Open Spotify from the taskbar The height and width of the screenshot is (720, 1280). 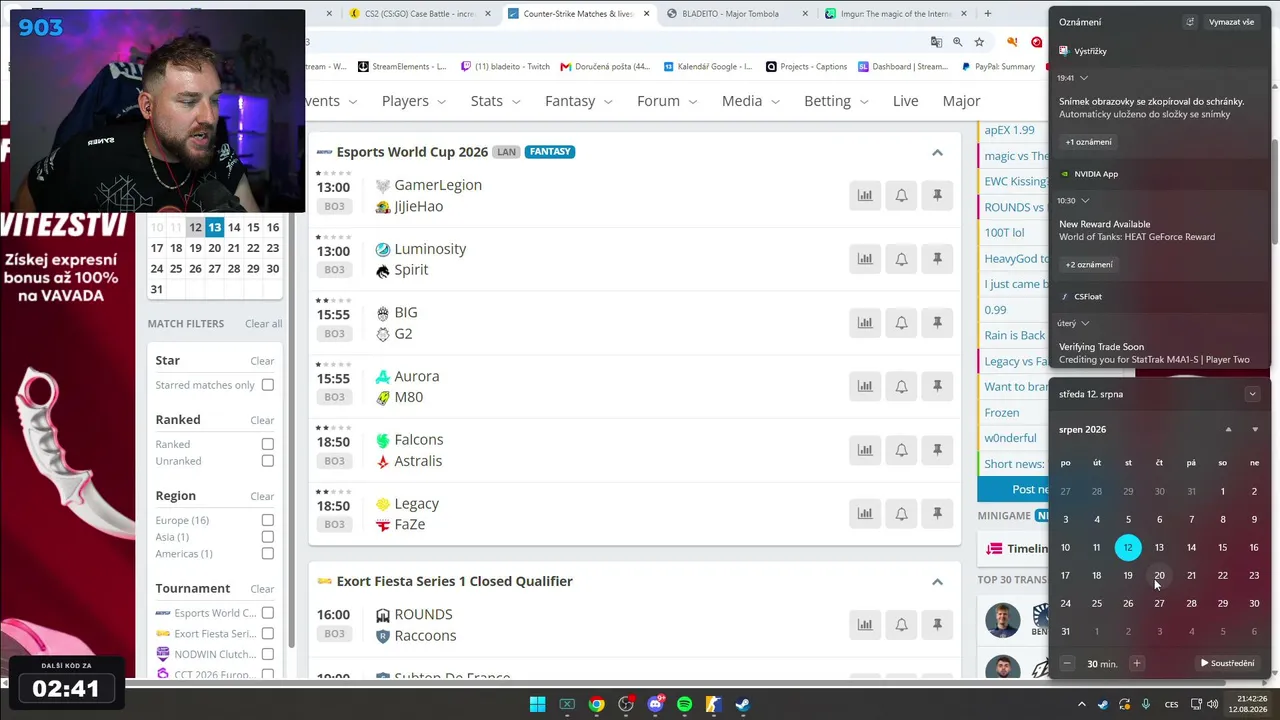pyautogui.click(x=684, y=704)
